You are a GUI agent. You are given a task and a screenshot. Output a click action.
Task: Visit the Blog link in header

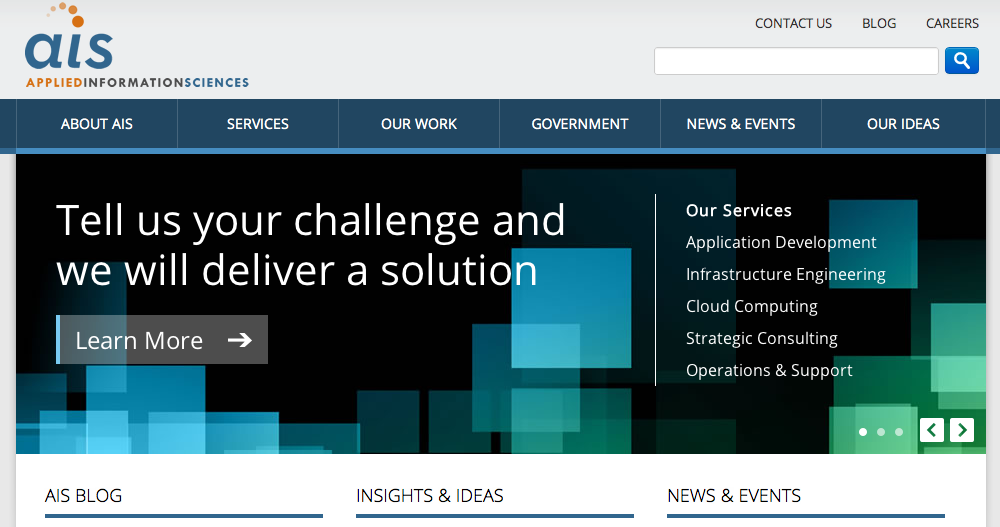click(x=879, y=23)
